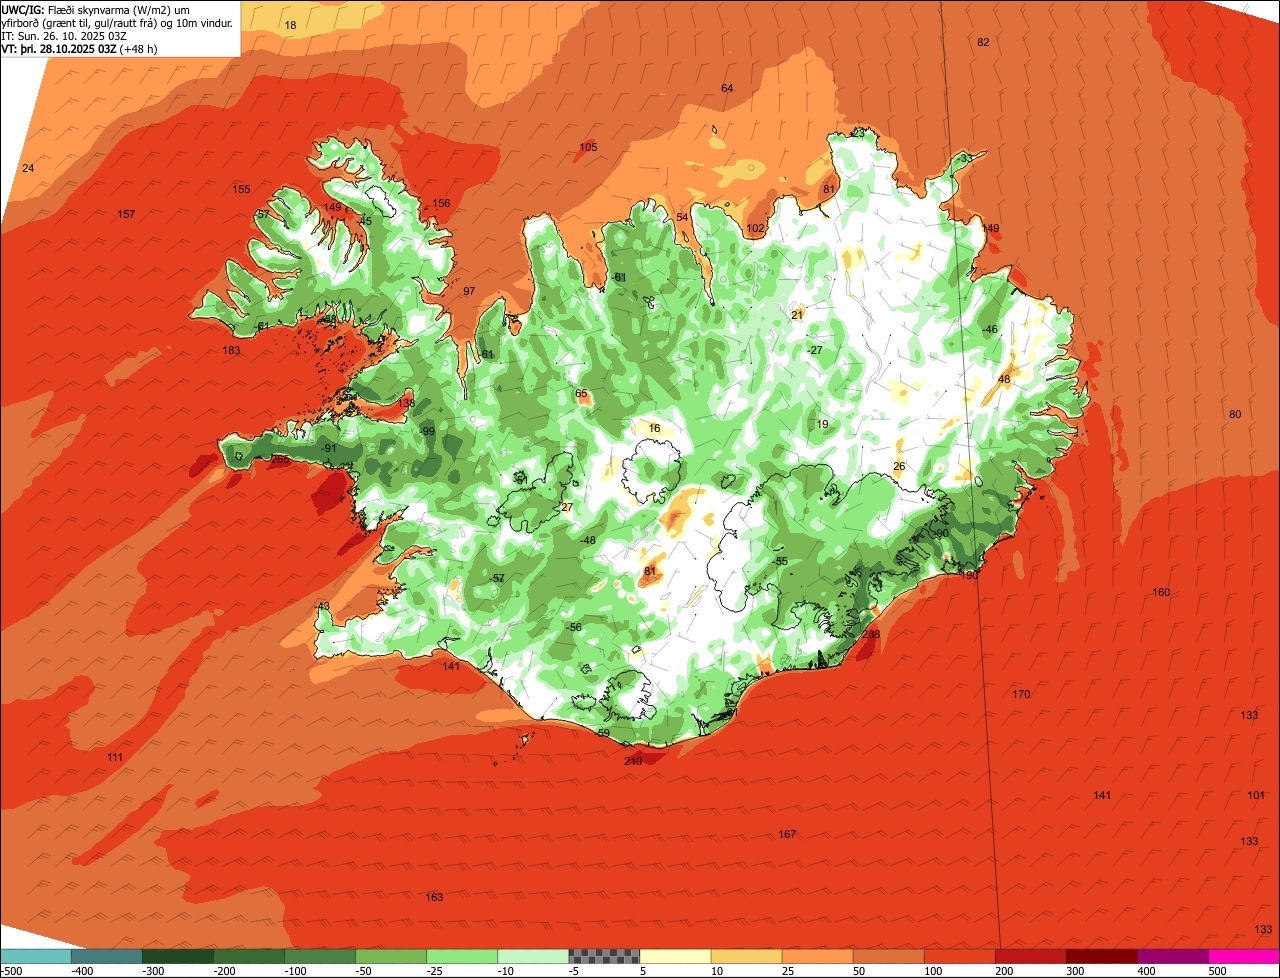This screenshot has width=1280, height=978.
Task: Click the flux value 16 above the glacier
Action: 654,429
